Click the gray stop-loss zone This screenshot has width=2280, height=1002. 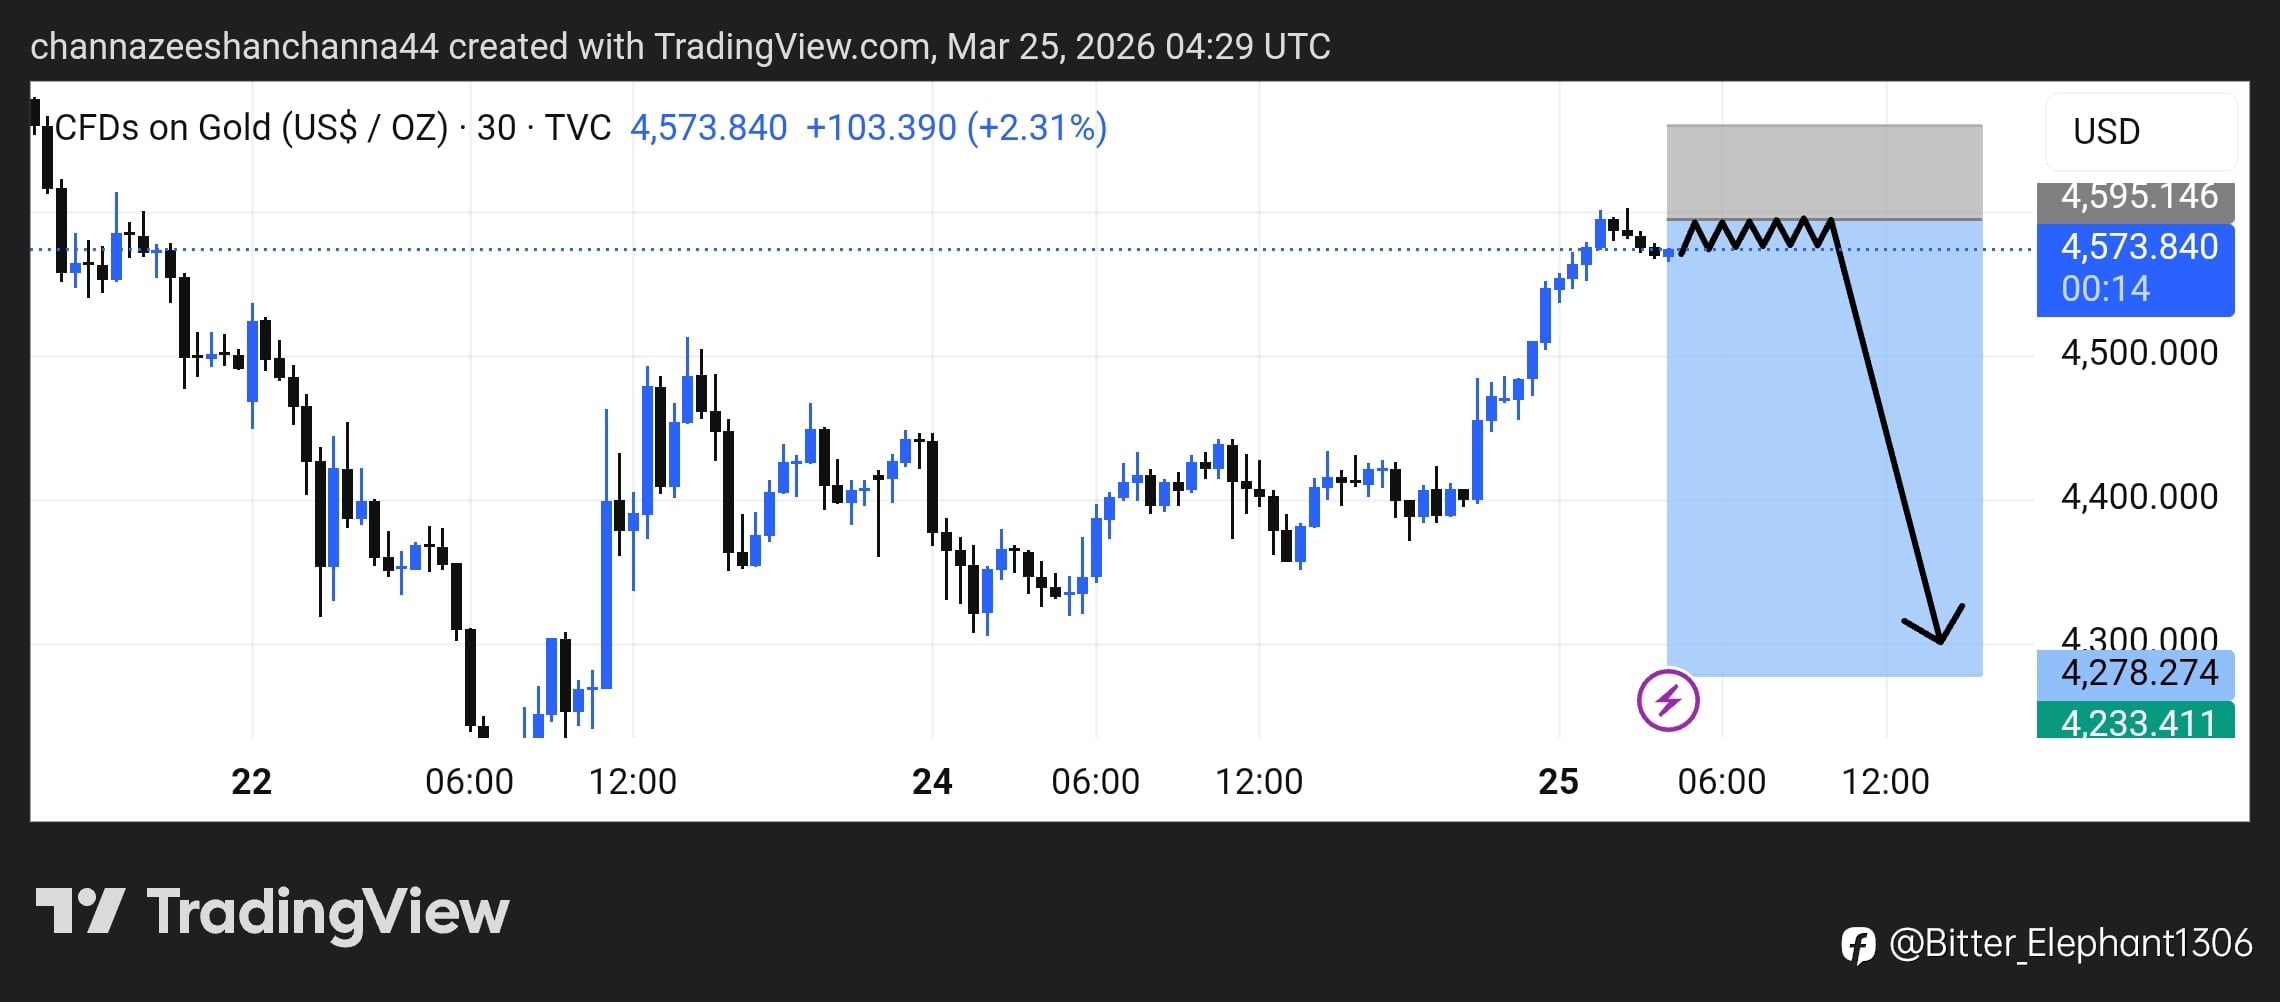point(1824,171)
